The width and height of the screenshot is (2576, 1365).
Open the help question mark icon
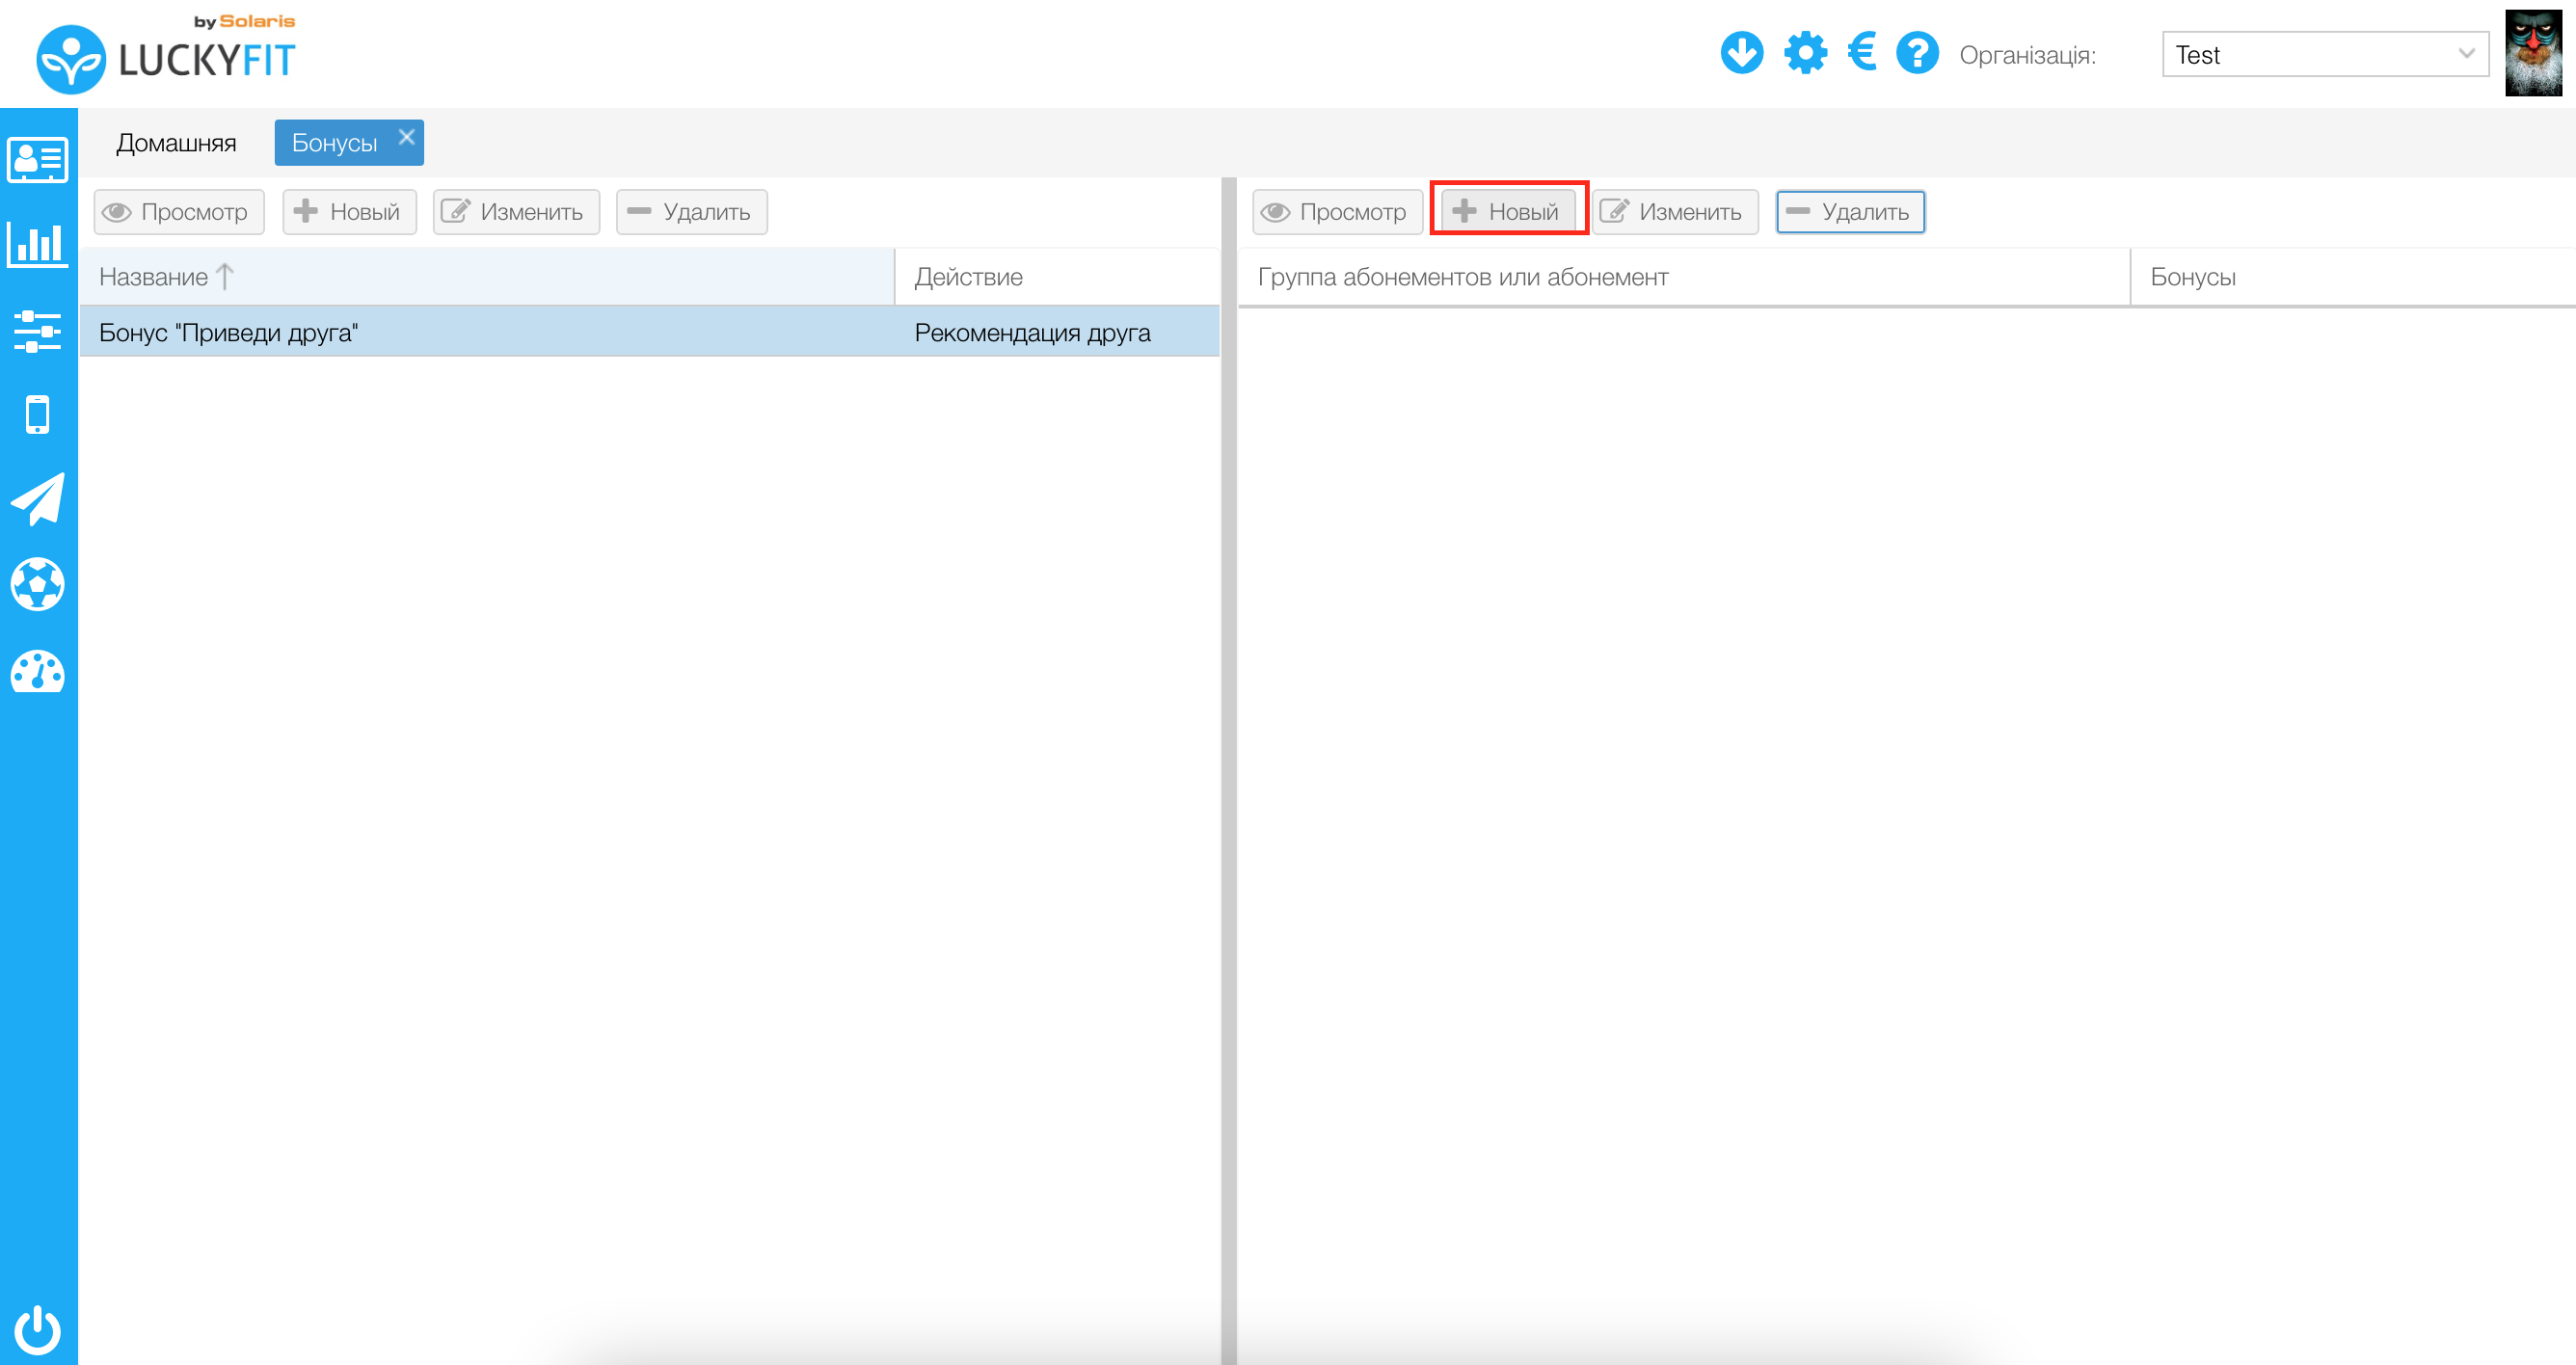point(1917,54)
